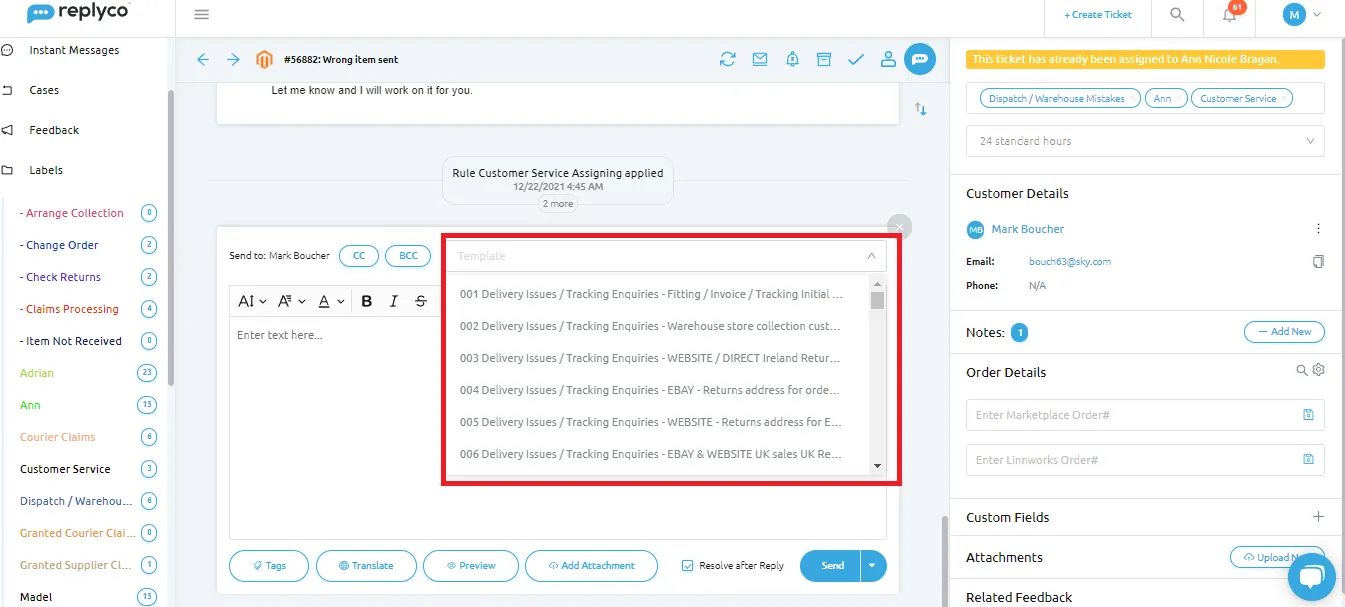Click the template list scrollbar down arrow
This screenshot has height=607, width=1345.
tap(878, 466)
